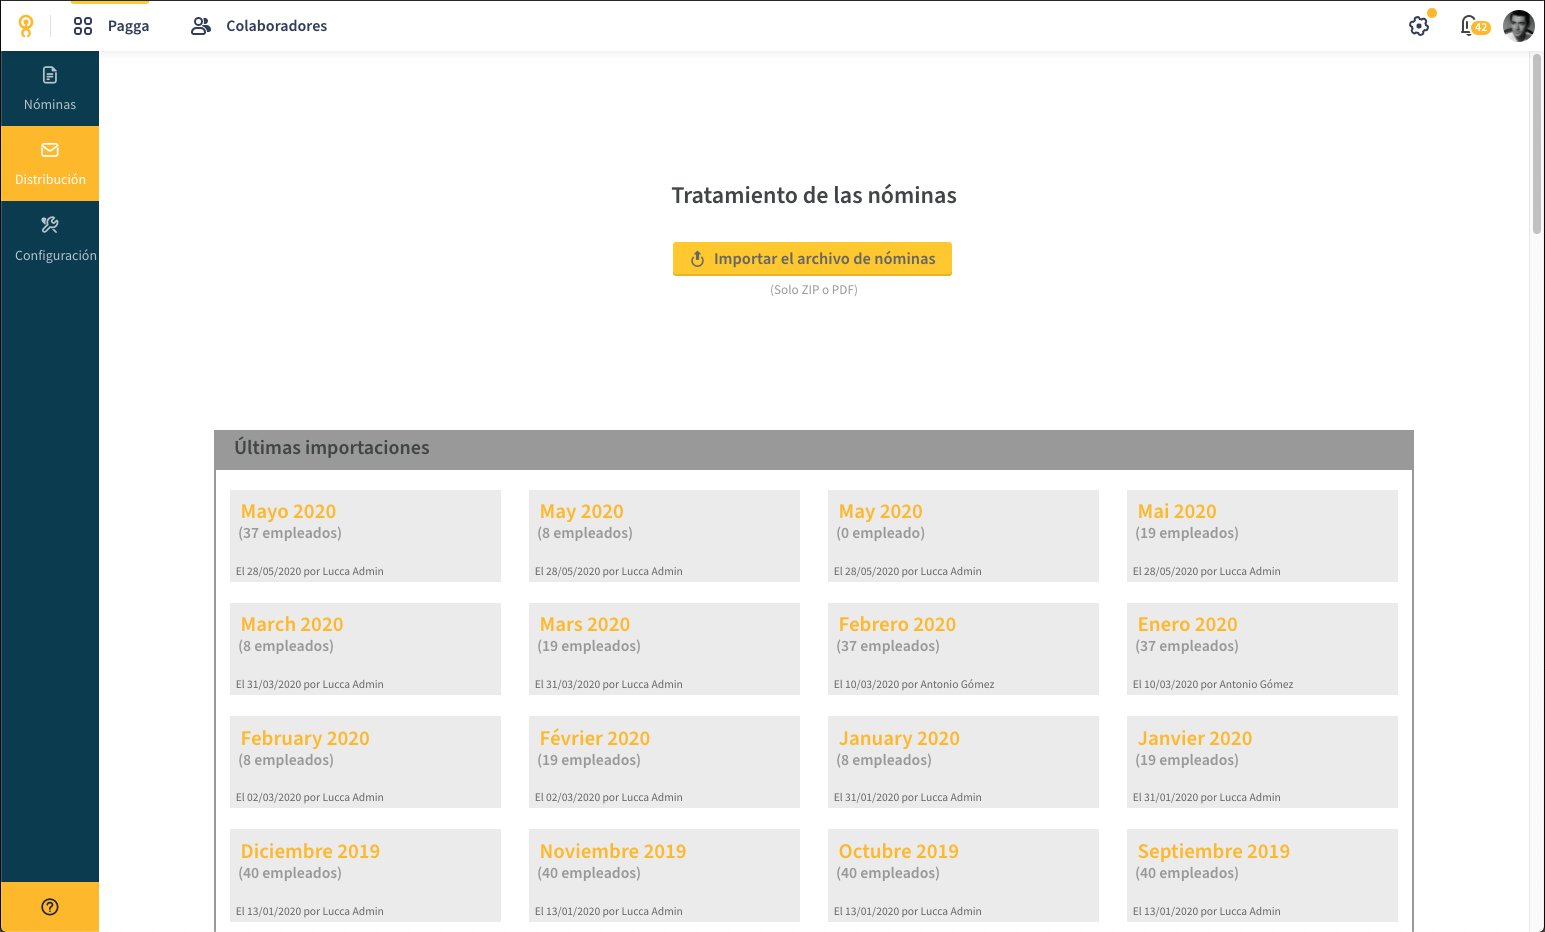This screenshot has height=932, width=1545.
Task: Open the May 2020 card with 0 empleado
Action: pyautogui.click(x=963, y=536)
